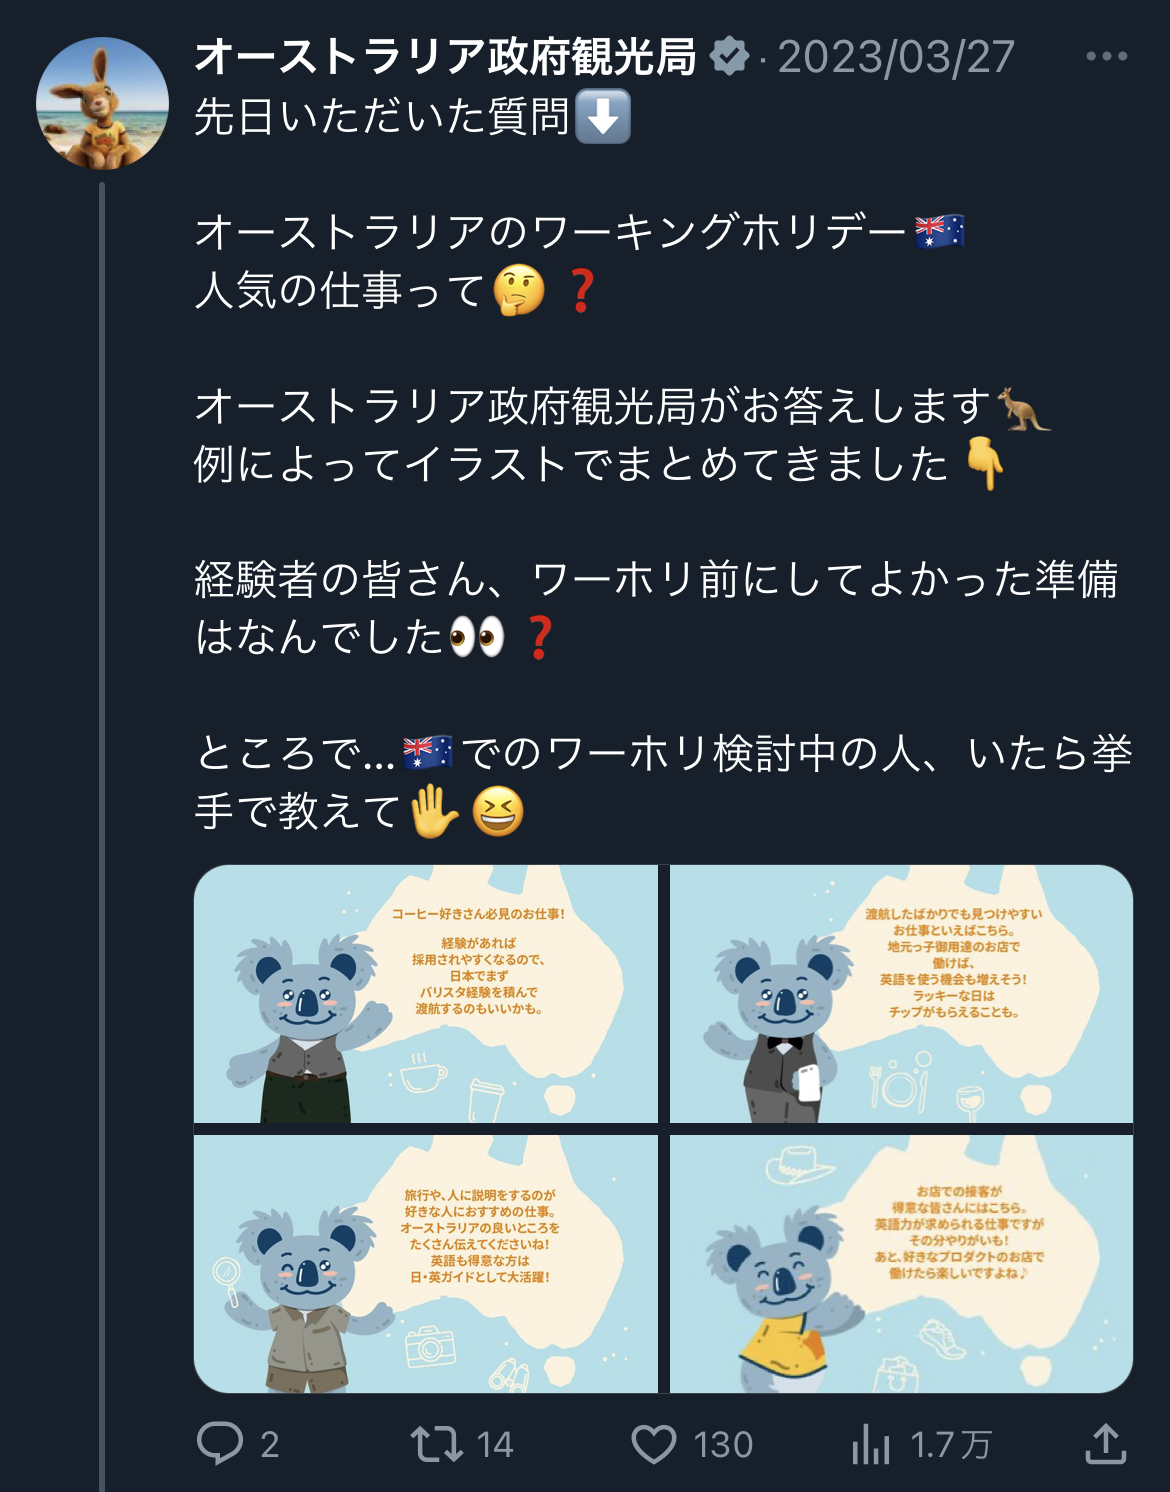This screenshot has height=1492, width=1170.
Task: Click the 2023/03/27 post date
Action: (896, 57)
